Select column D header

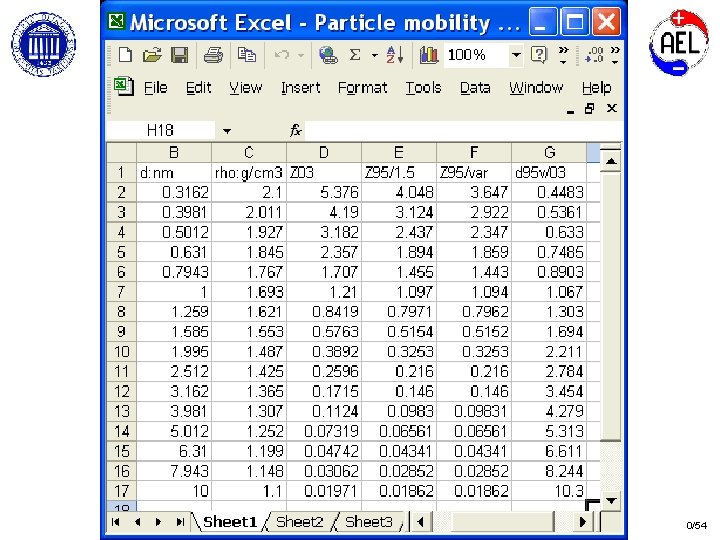click(324, 152)
